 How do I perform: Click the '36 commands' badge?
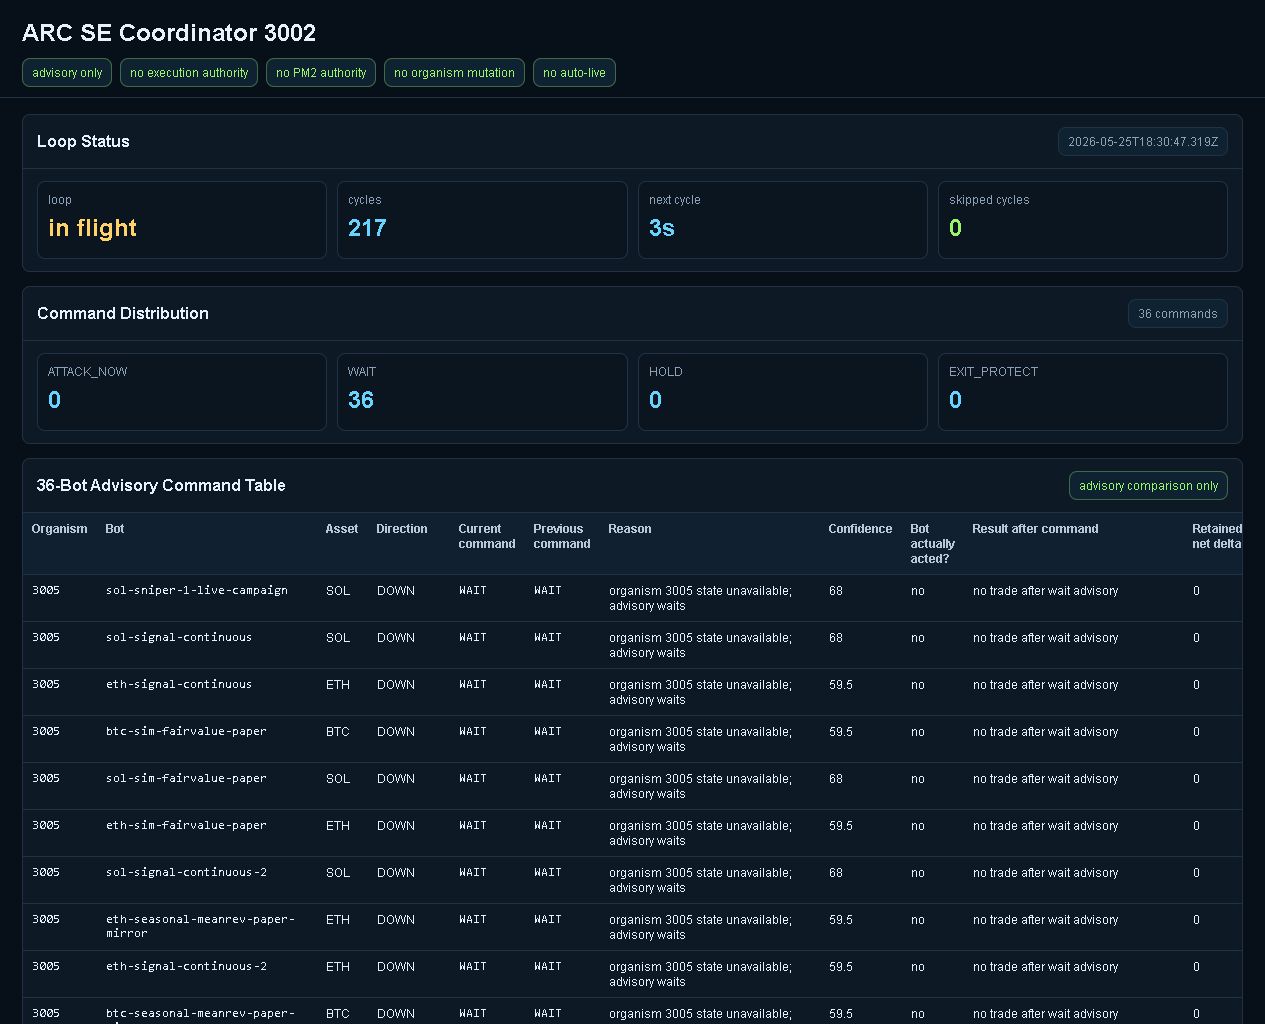pos(1177,313)
